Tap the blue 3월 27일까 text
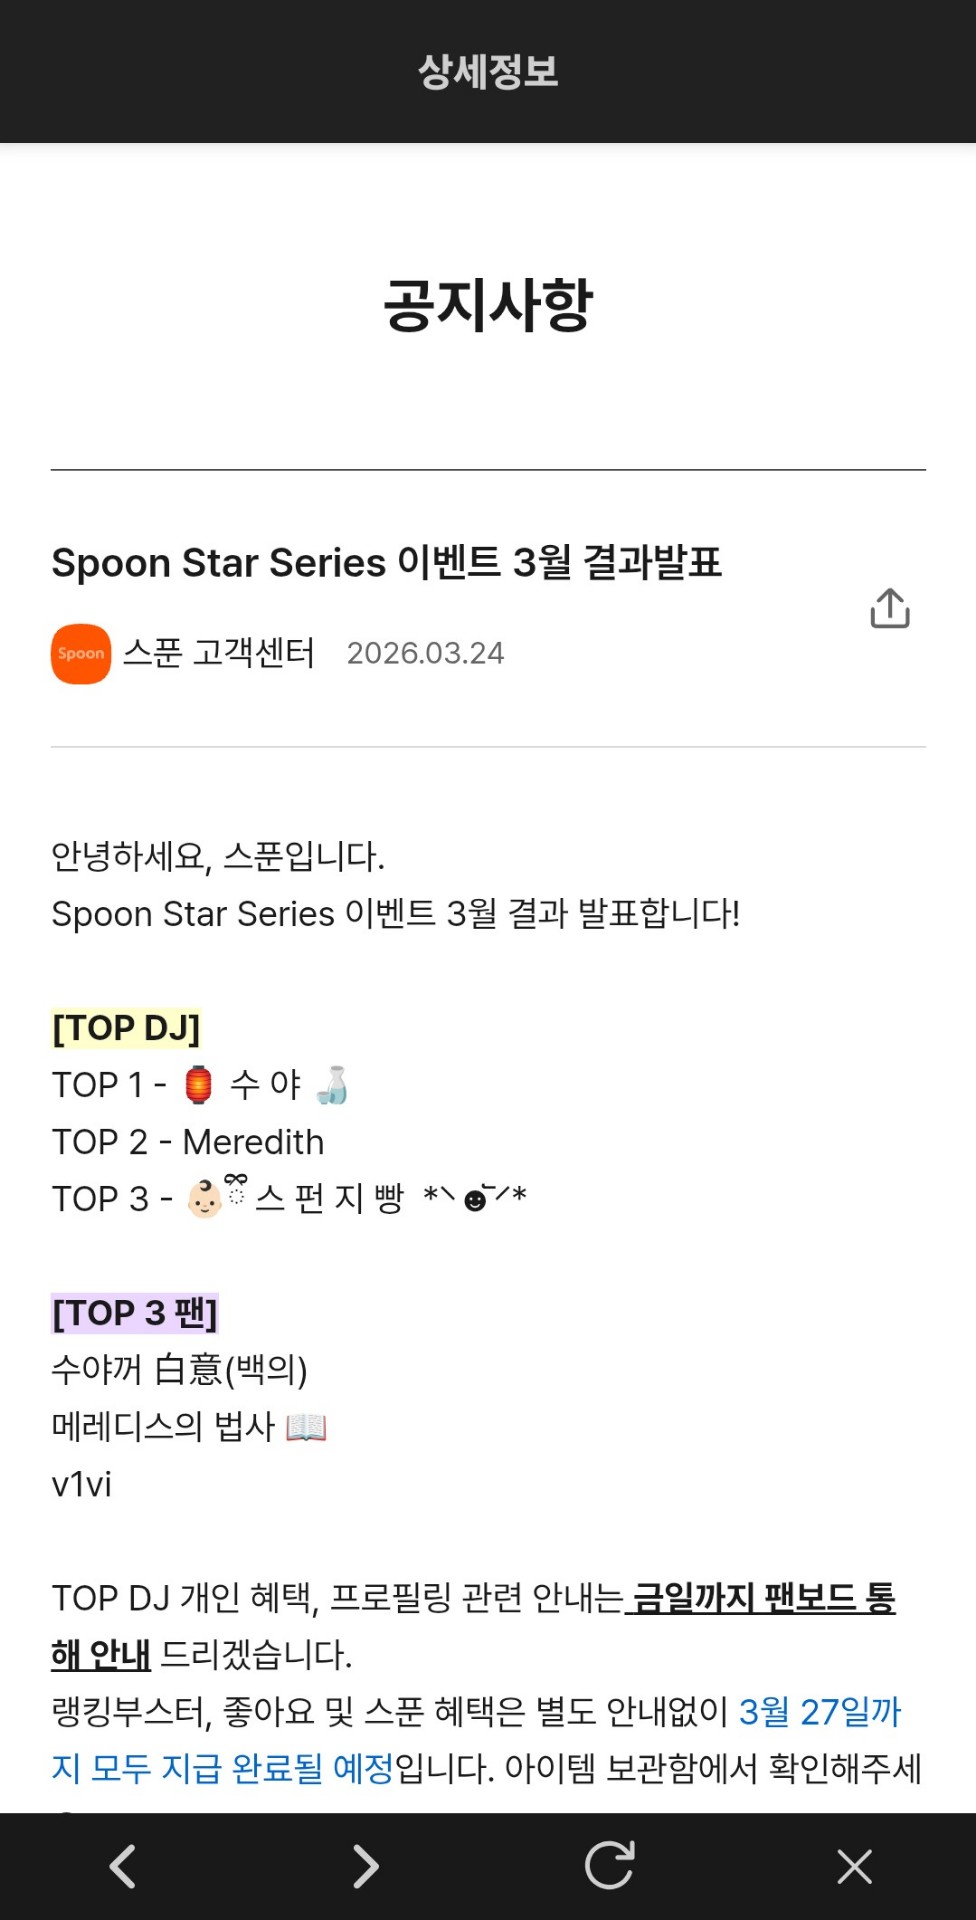Viewport: 976px width, 1920px height. click(820, 1712)
